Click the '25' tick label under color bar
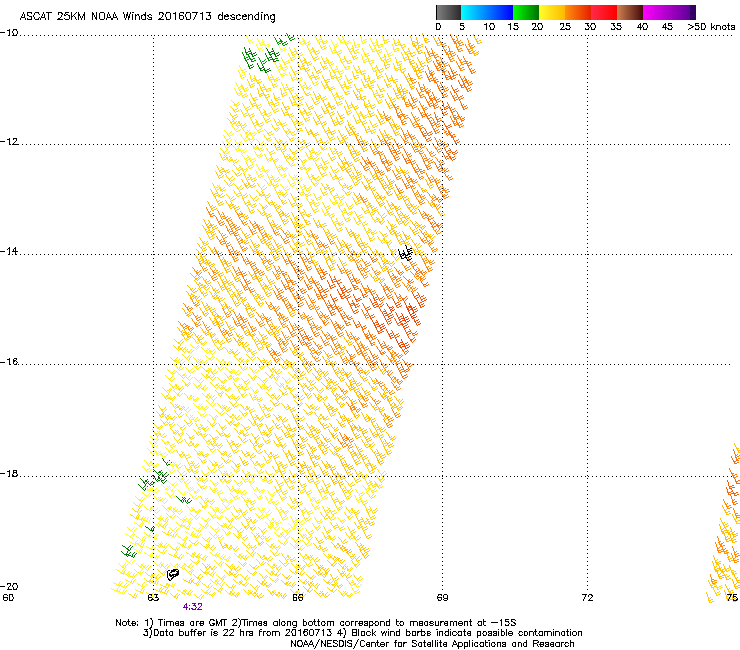The height and width of the screenshot is (650, 740). pyautogui.click(x=565, y=27)
